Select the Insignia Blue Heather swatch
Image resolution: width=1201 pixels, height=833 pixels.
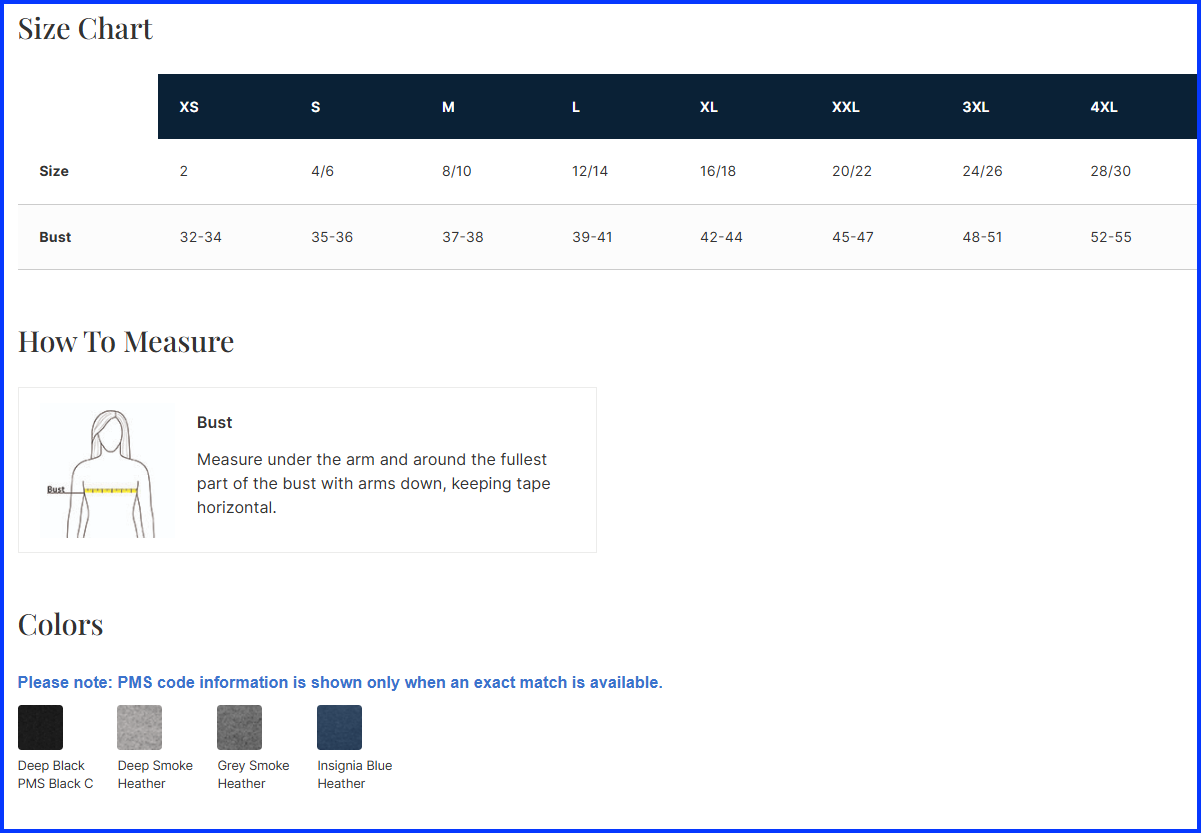(339, 727)
